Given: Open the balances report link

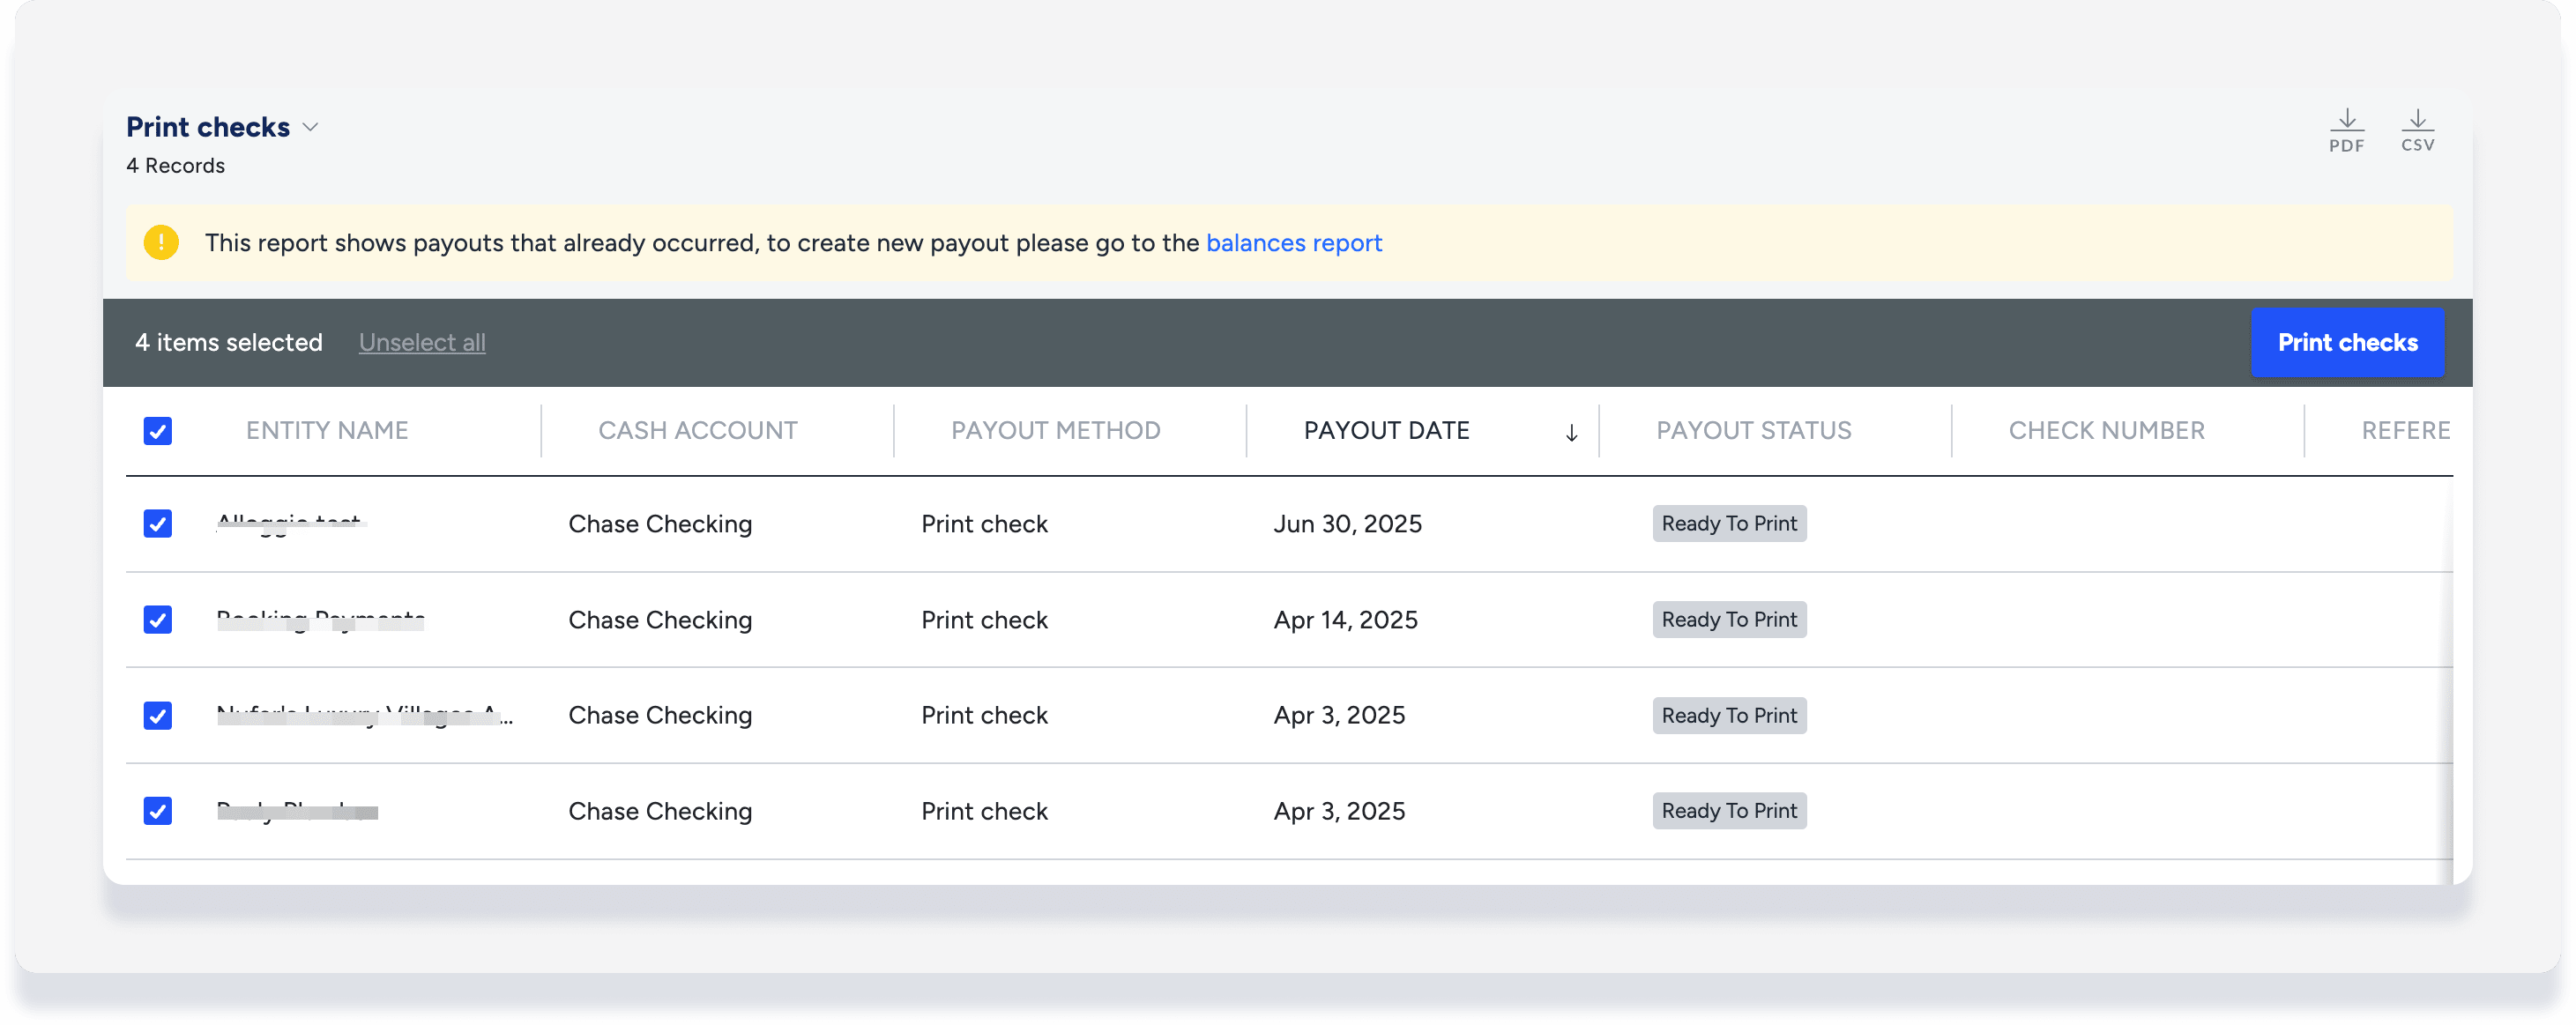Looking at the screenshot, I should (1293, 243).
